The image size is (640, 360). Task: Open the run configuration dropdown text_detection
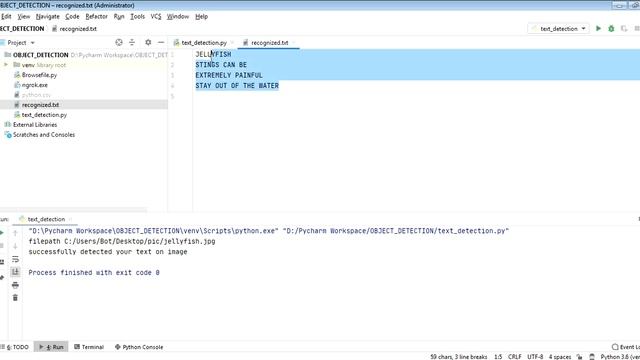[559, 29]
